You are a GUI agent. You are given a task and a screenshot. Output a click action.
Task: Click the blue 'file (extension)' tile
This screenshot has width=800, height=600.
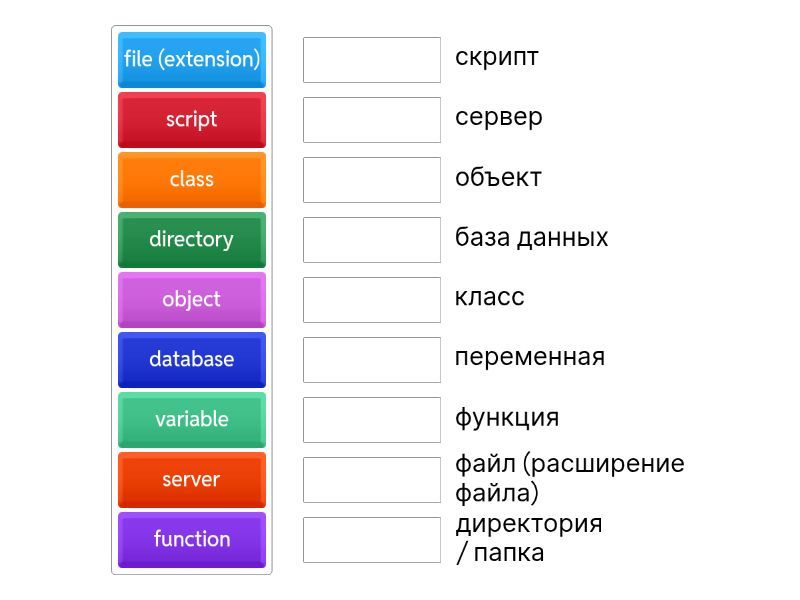(191, 59)
